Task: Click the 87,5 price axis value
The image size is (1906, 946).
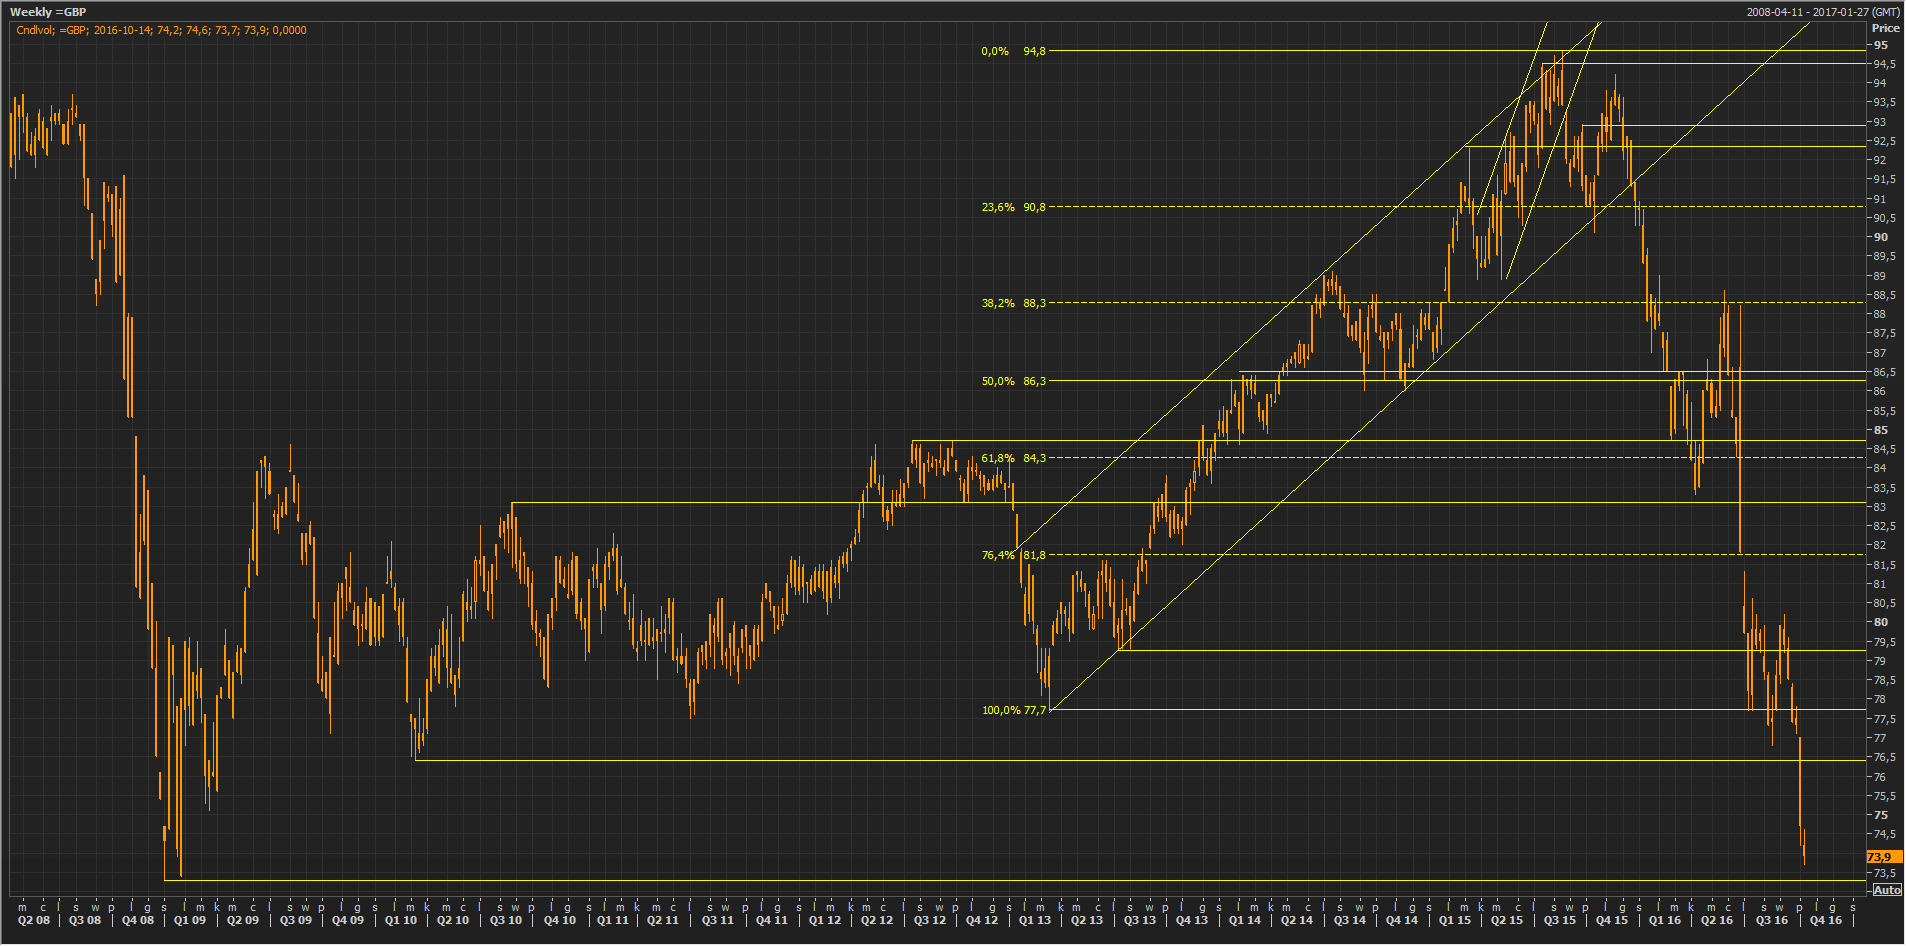Action: pyautogui.click(x=1884, y=333)
